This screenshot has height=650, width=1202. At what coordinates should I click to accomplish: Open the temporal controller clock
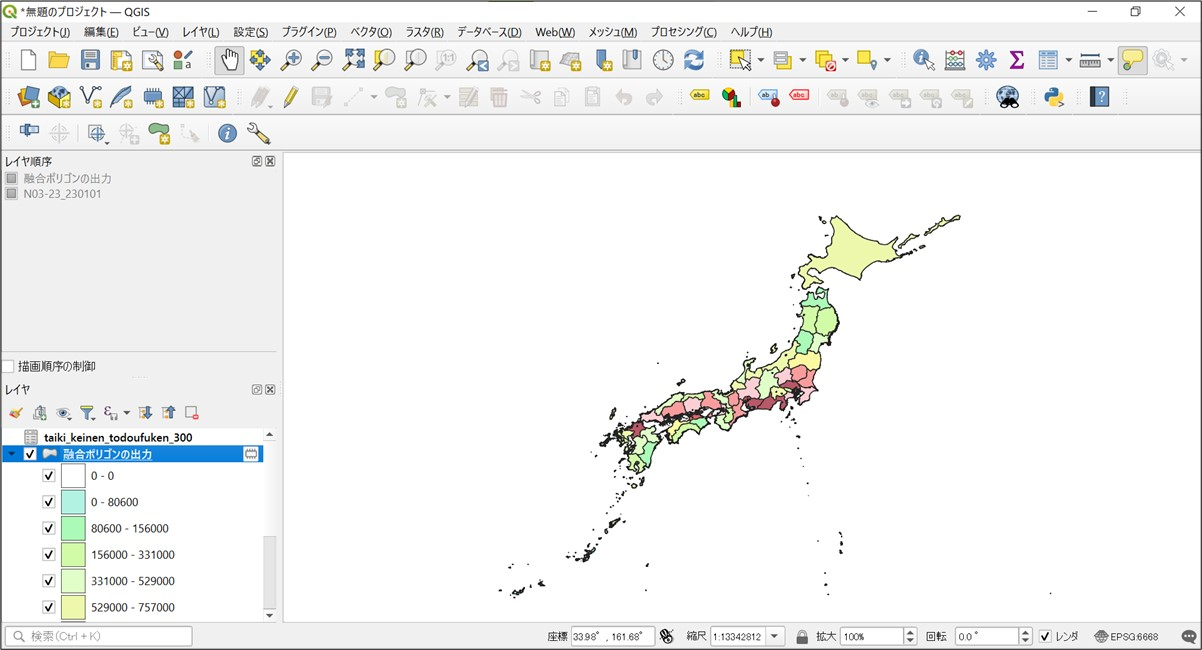663,60
